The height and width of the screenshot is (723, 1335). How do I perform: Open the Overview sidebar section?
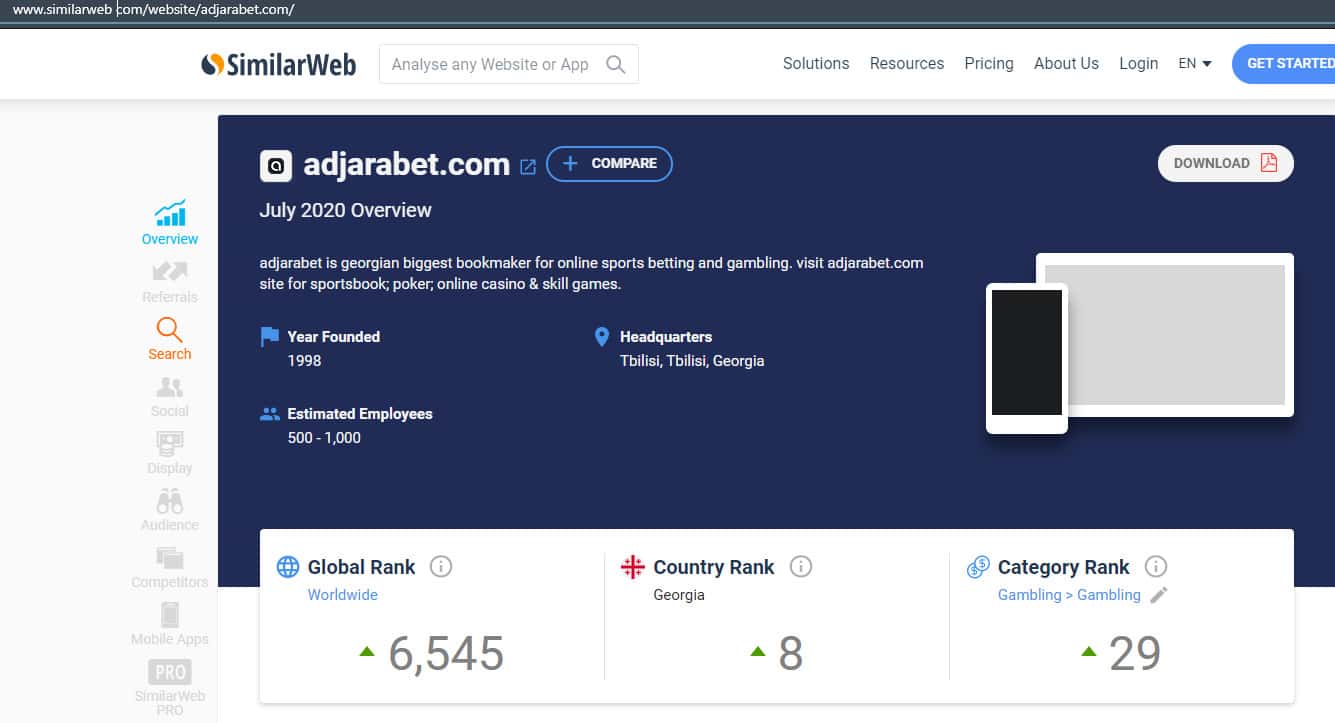click(x=170, y=223)
